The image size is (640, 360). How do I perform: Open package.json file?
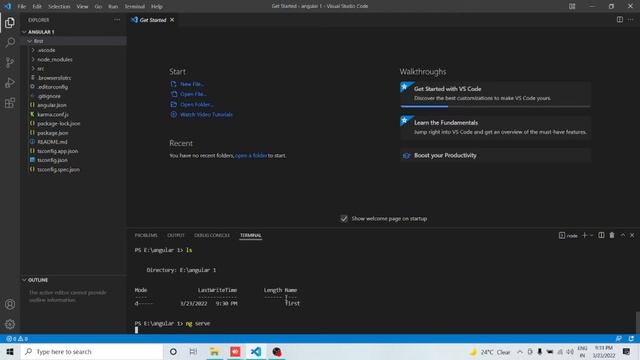coord(53,133)
